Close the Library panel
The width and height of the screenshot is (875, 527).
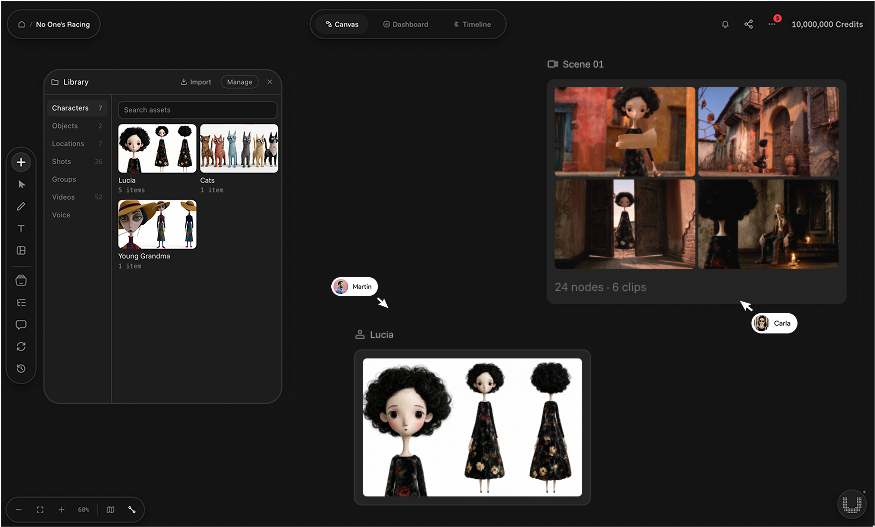[270, 82]
